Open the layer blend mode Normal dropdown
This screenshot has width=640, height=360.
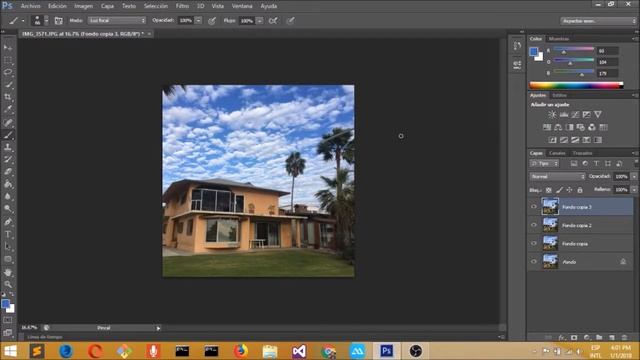(x=558, y=176)
